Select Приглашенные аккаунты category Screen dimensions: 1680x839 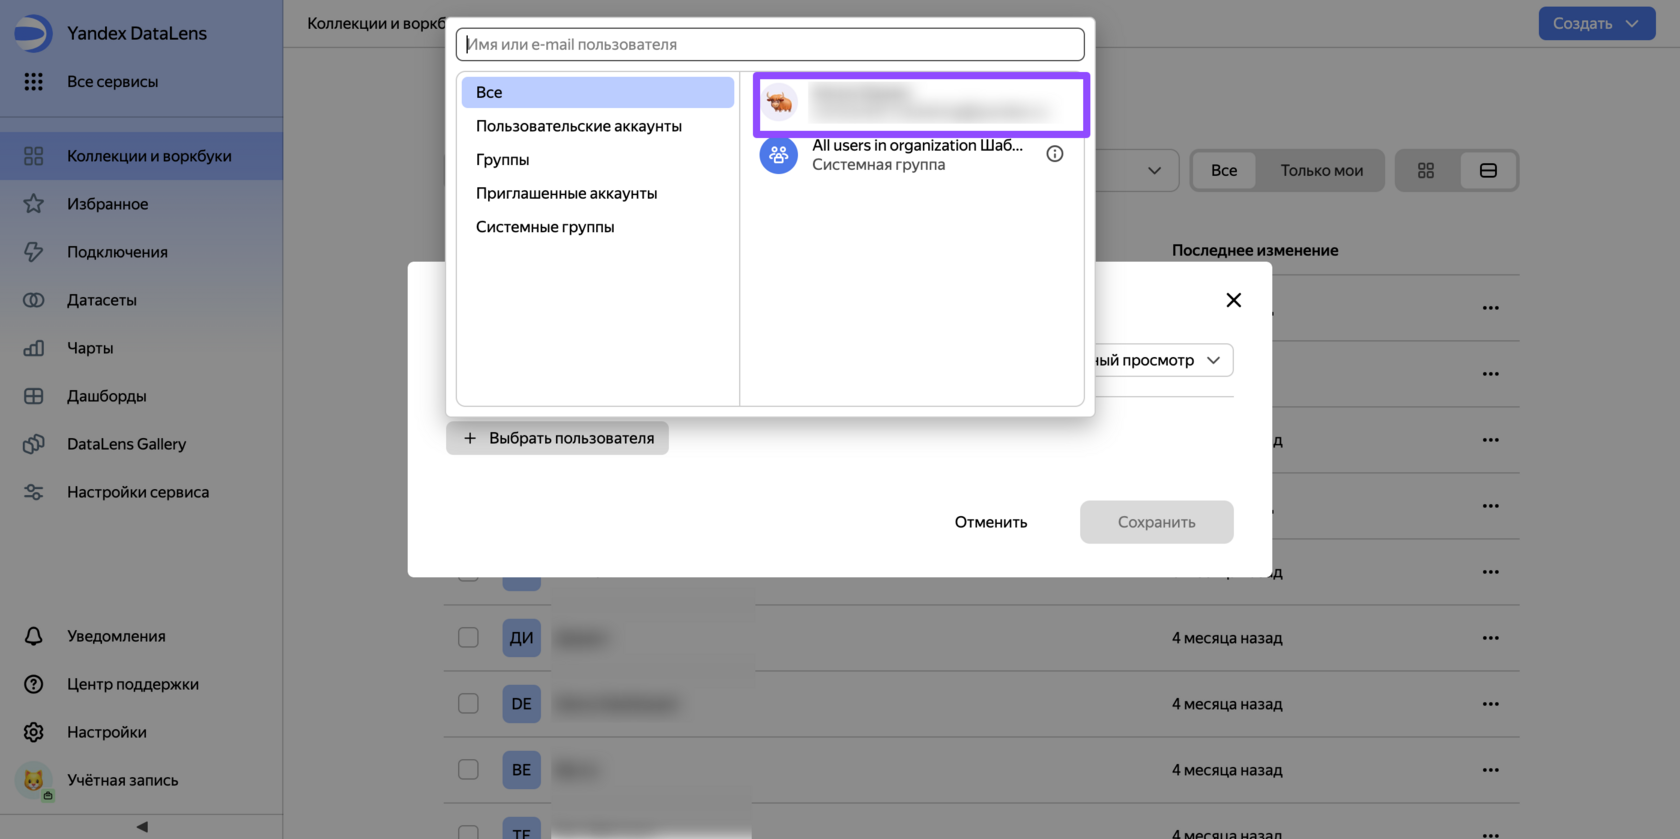coord(598,193)
